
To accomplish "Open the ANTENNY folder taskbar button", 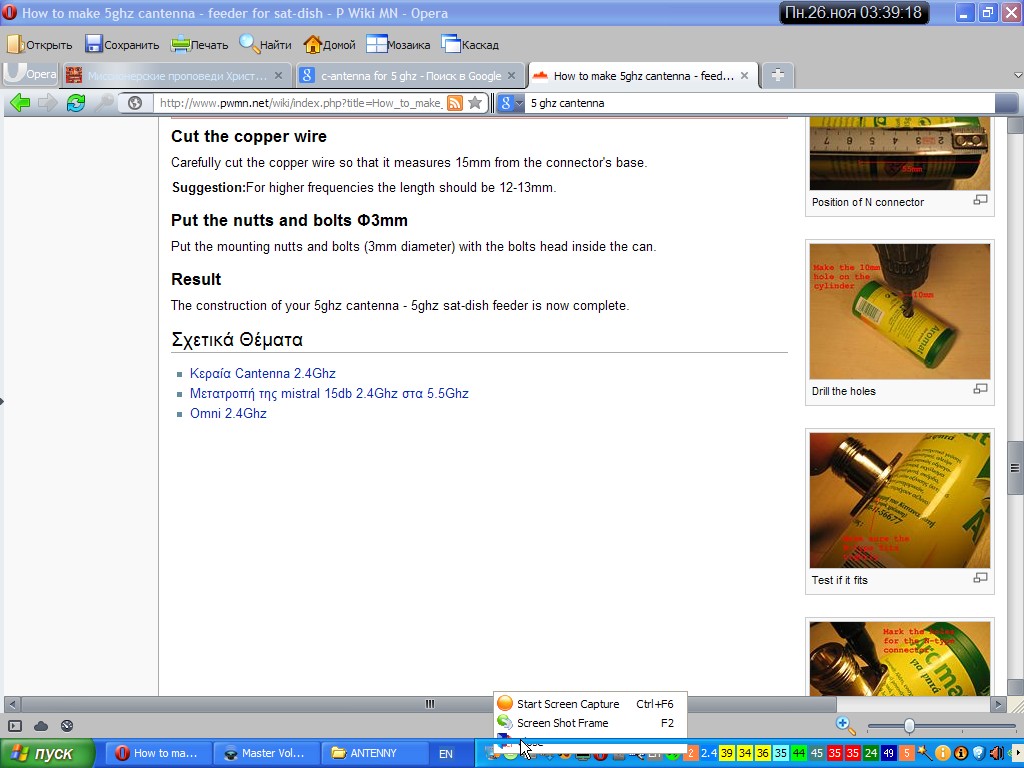I will pos(376,754).
